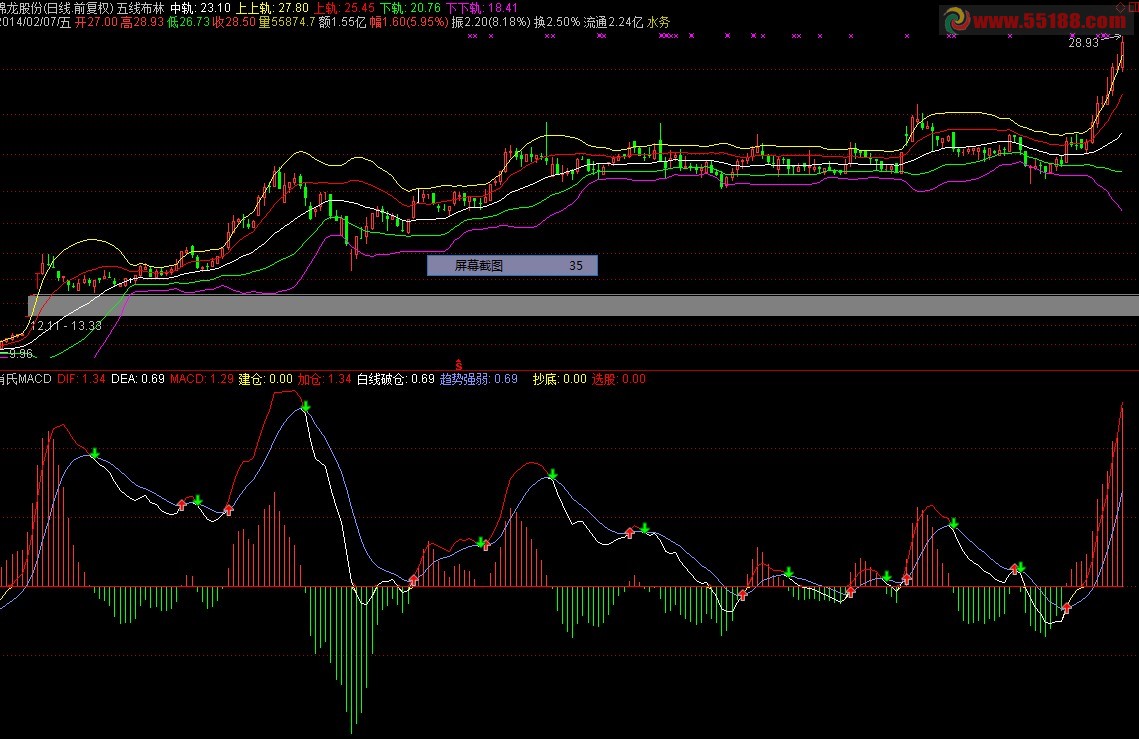
Task: Select the 肖氏MACD indicator name
Action: click(x=25, y=379)
